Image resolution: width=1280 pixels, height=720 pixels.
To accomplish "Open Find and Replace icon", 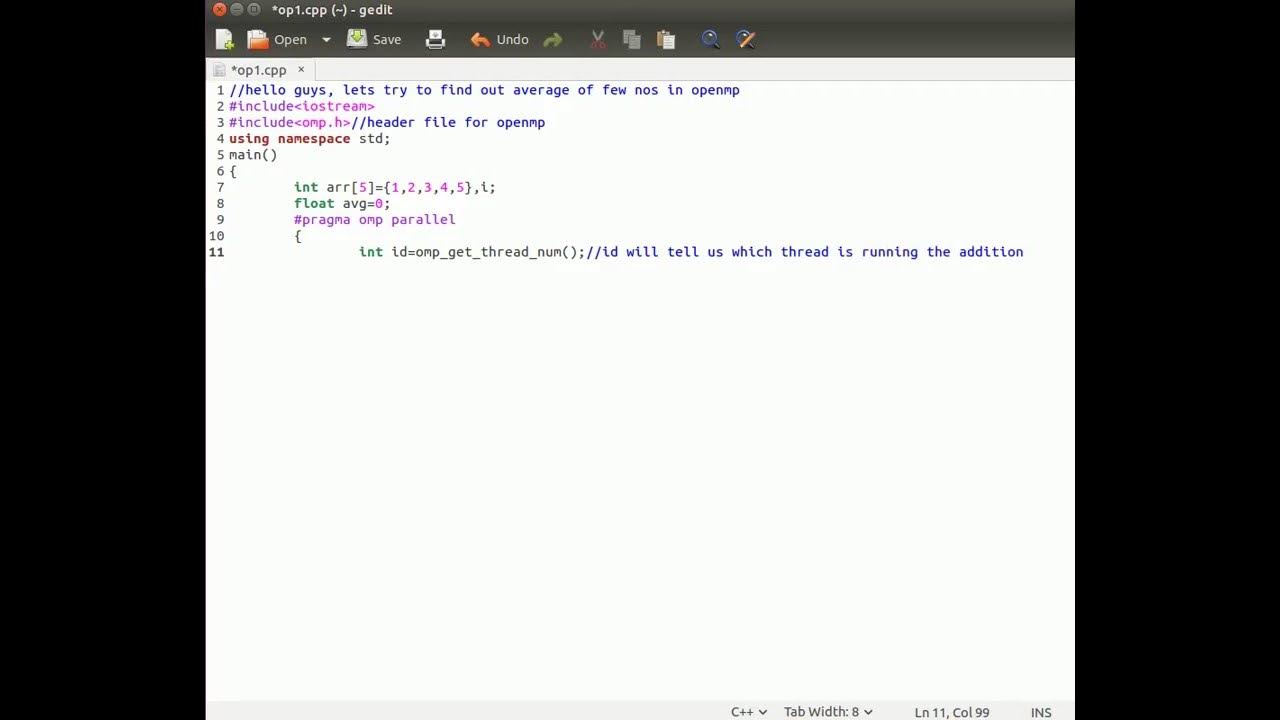I will [745, 40].
